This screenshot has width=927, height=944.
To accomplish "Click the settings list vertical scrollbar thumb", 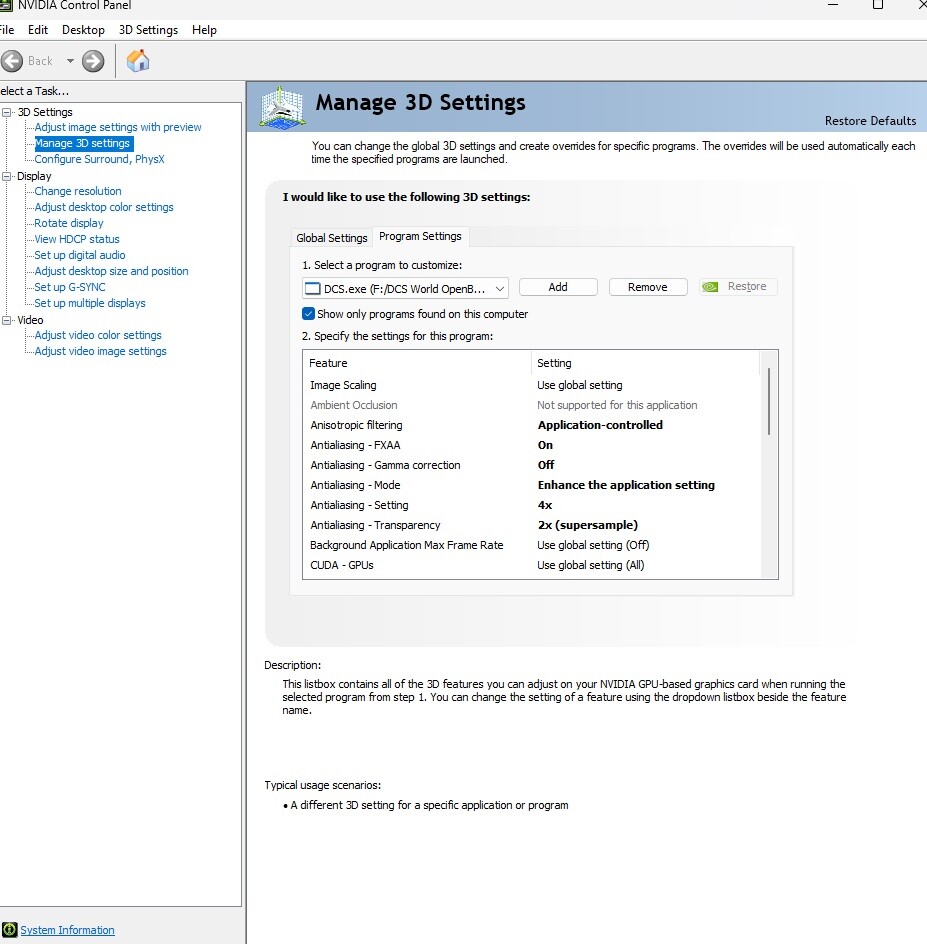I will (x=769, y=402).
